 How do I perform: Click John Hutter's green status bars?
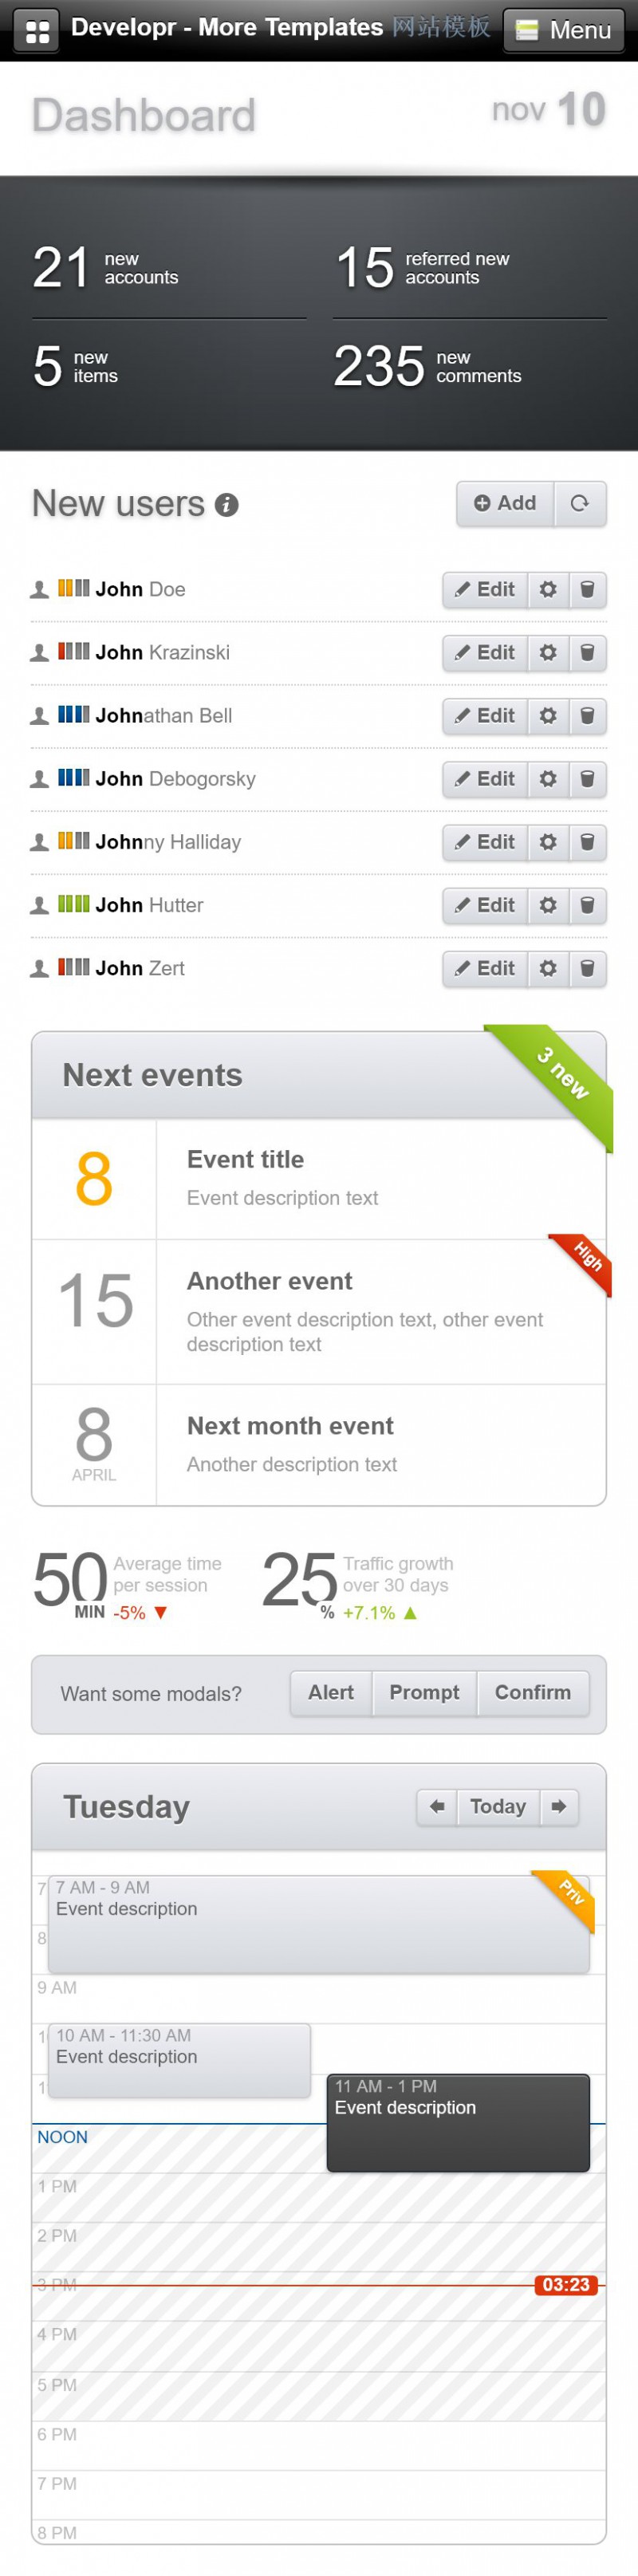tap(74, 903)
